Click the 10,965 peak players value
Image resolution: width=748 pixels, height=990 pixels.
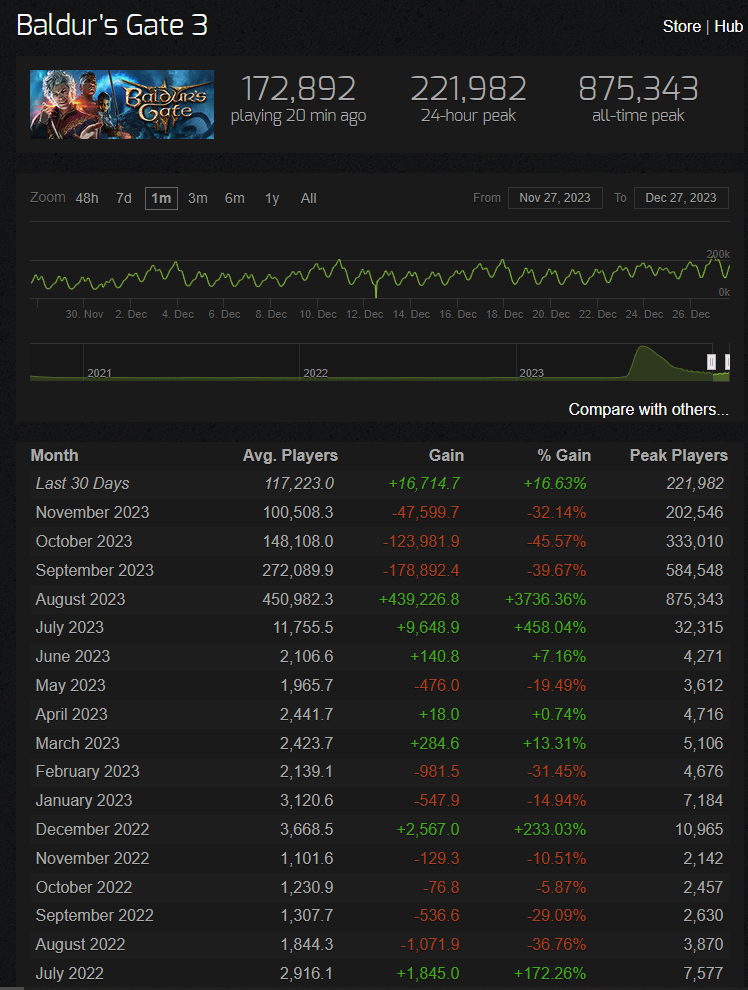699,830
